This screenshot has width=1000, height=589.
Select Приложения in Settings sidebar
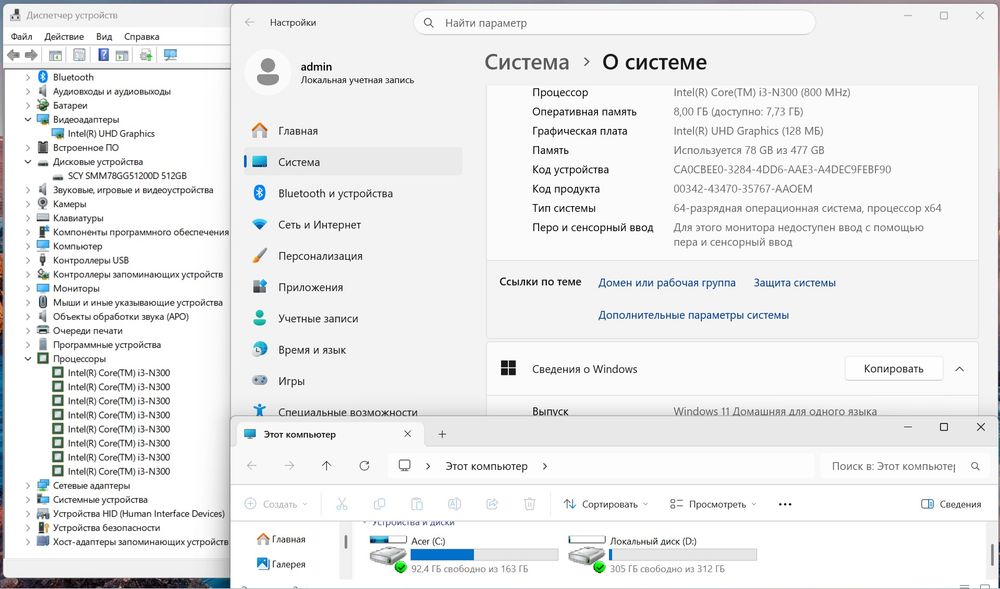(x=353, y=287)
